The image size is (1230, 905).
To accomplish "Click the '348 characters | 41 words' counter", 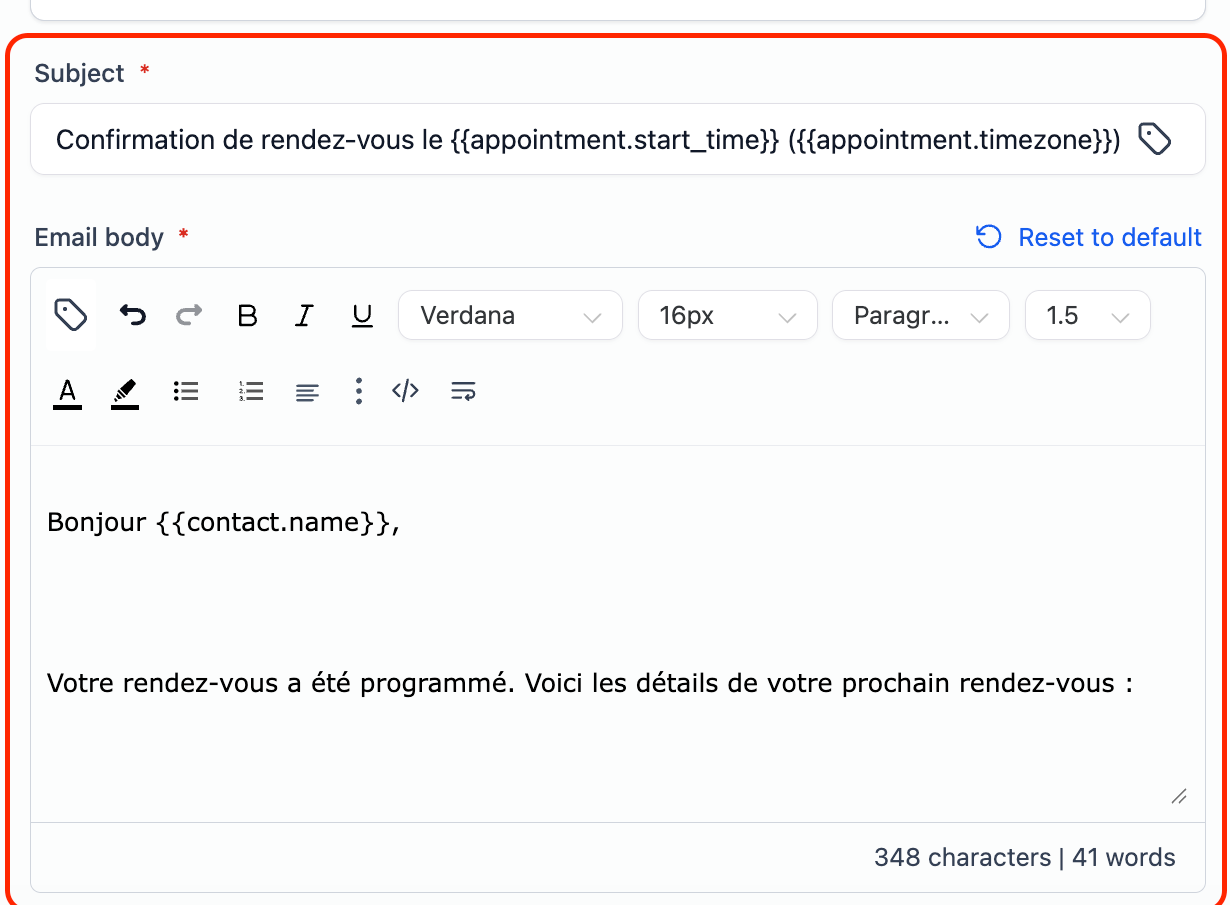I will point(1025,857).
